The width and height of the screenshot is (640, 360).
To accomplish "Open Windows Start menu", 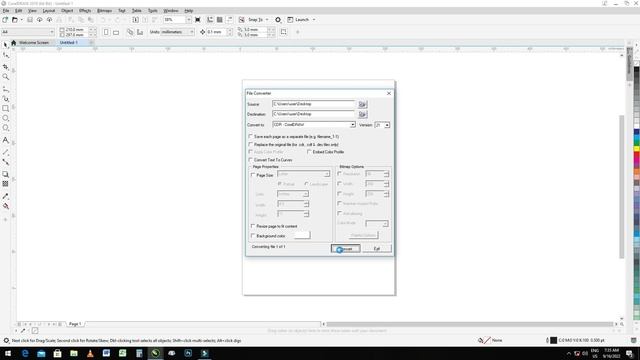I will (8, 353).
